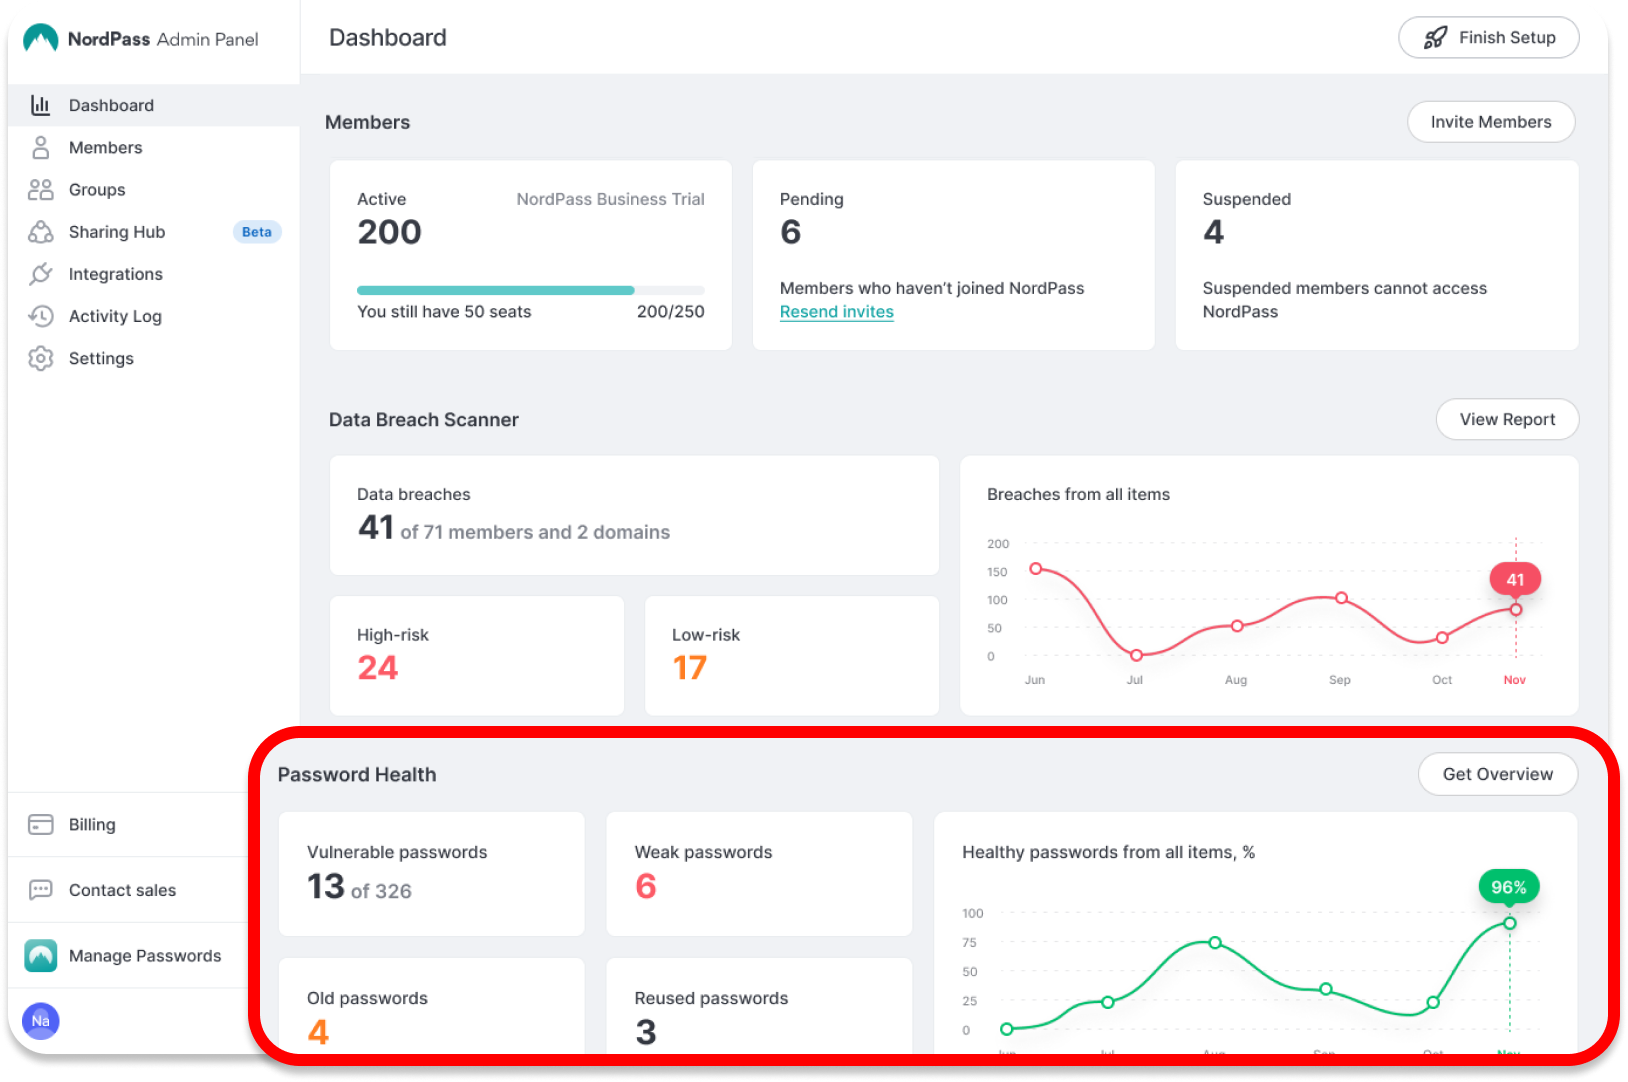
Task: Click the Jun data point on breaches chart
Action: click(1036, 568)
